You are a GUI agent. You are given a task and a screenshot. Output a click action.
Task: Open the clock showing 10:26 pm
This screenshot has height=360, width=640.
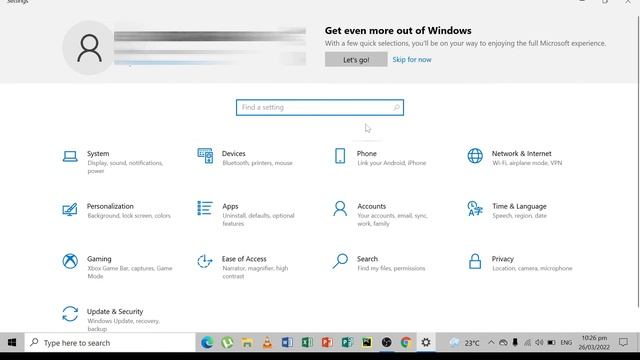pyautogui.click(x=594, y=342)
